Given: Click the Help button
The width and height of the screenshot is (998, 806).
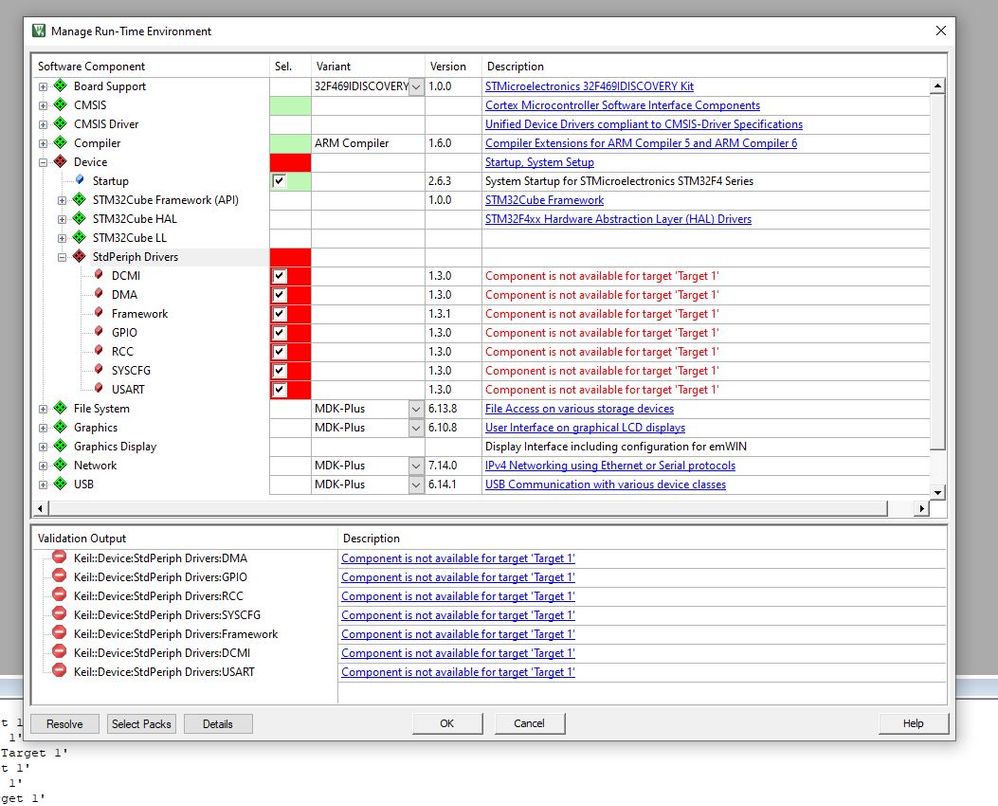Looking at the screenshot, I should pos(913,723).
